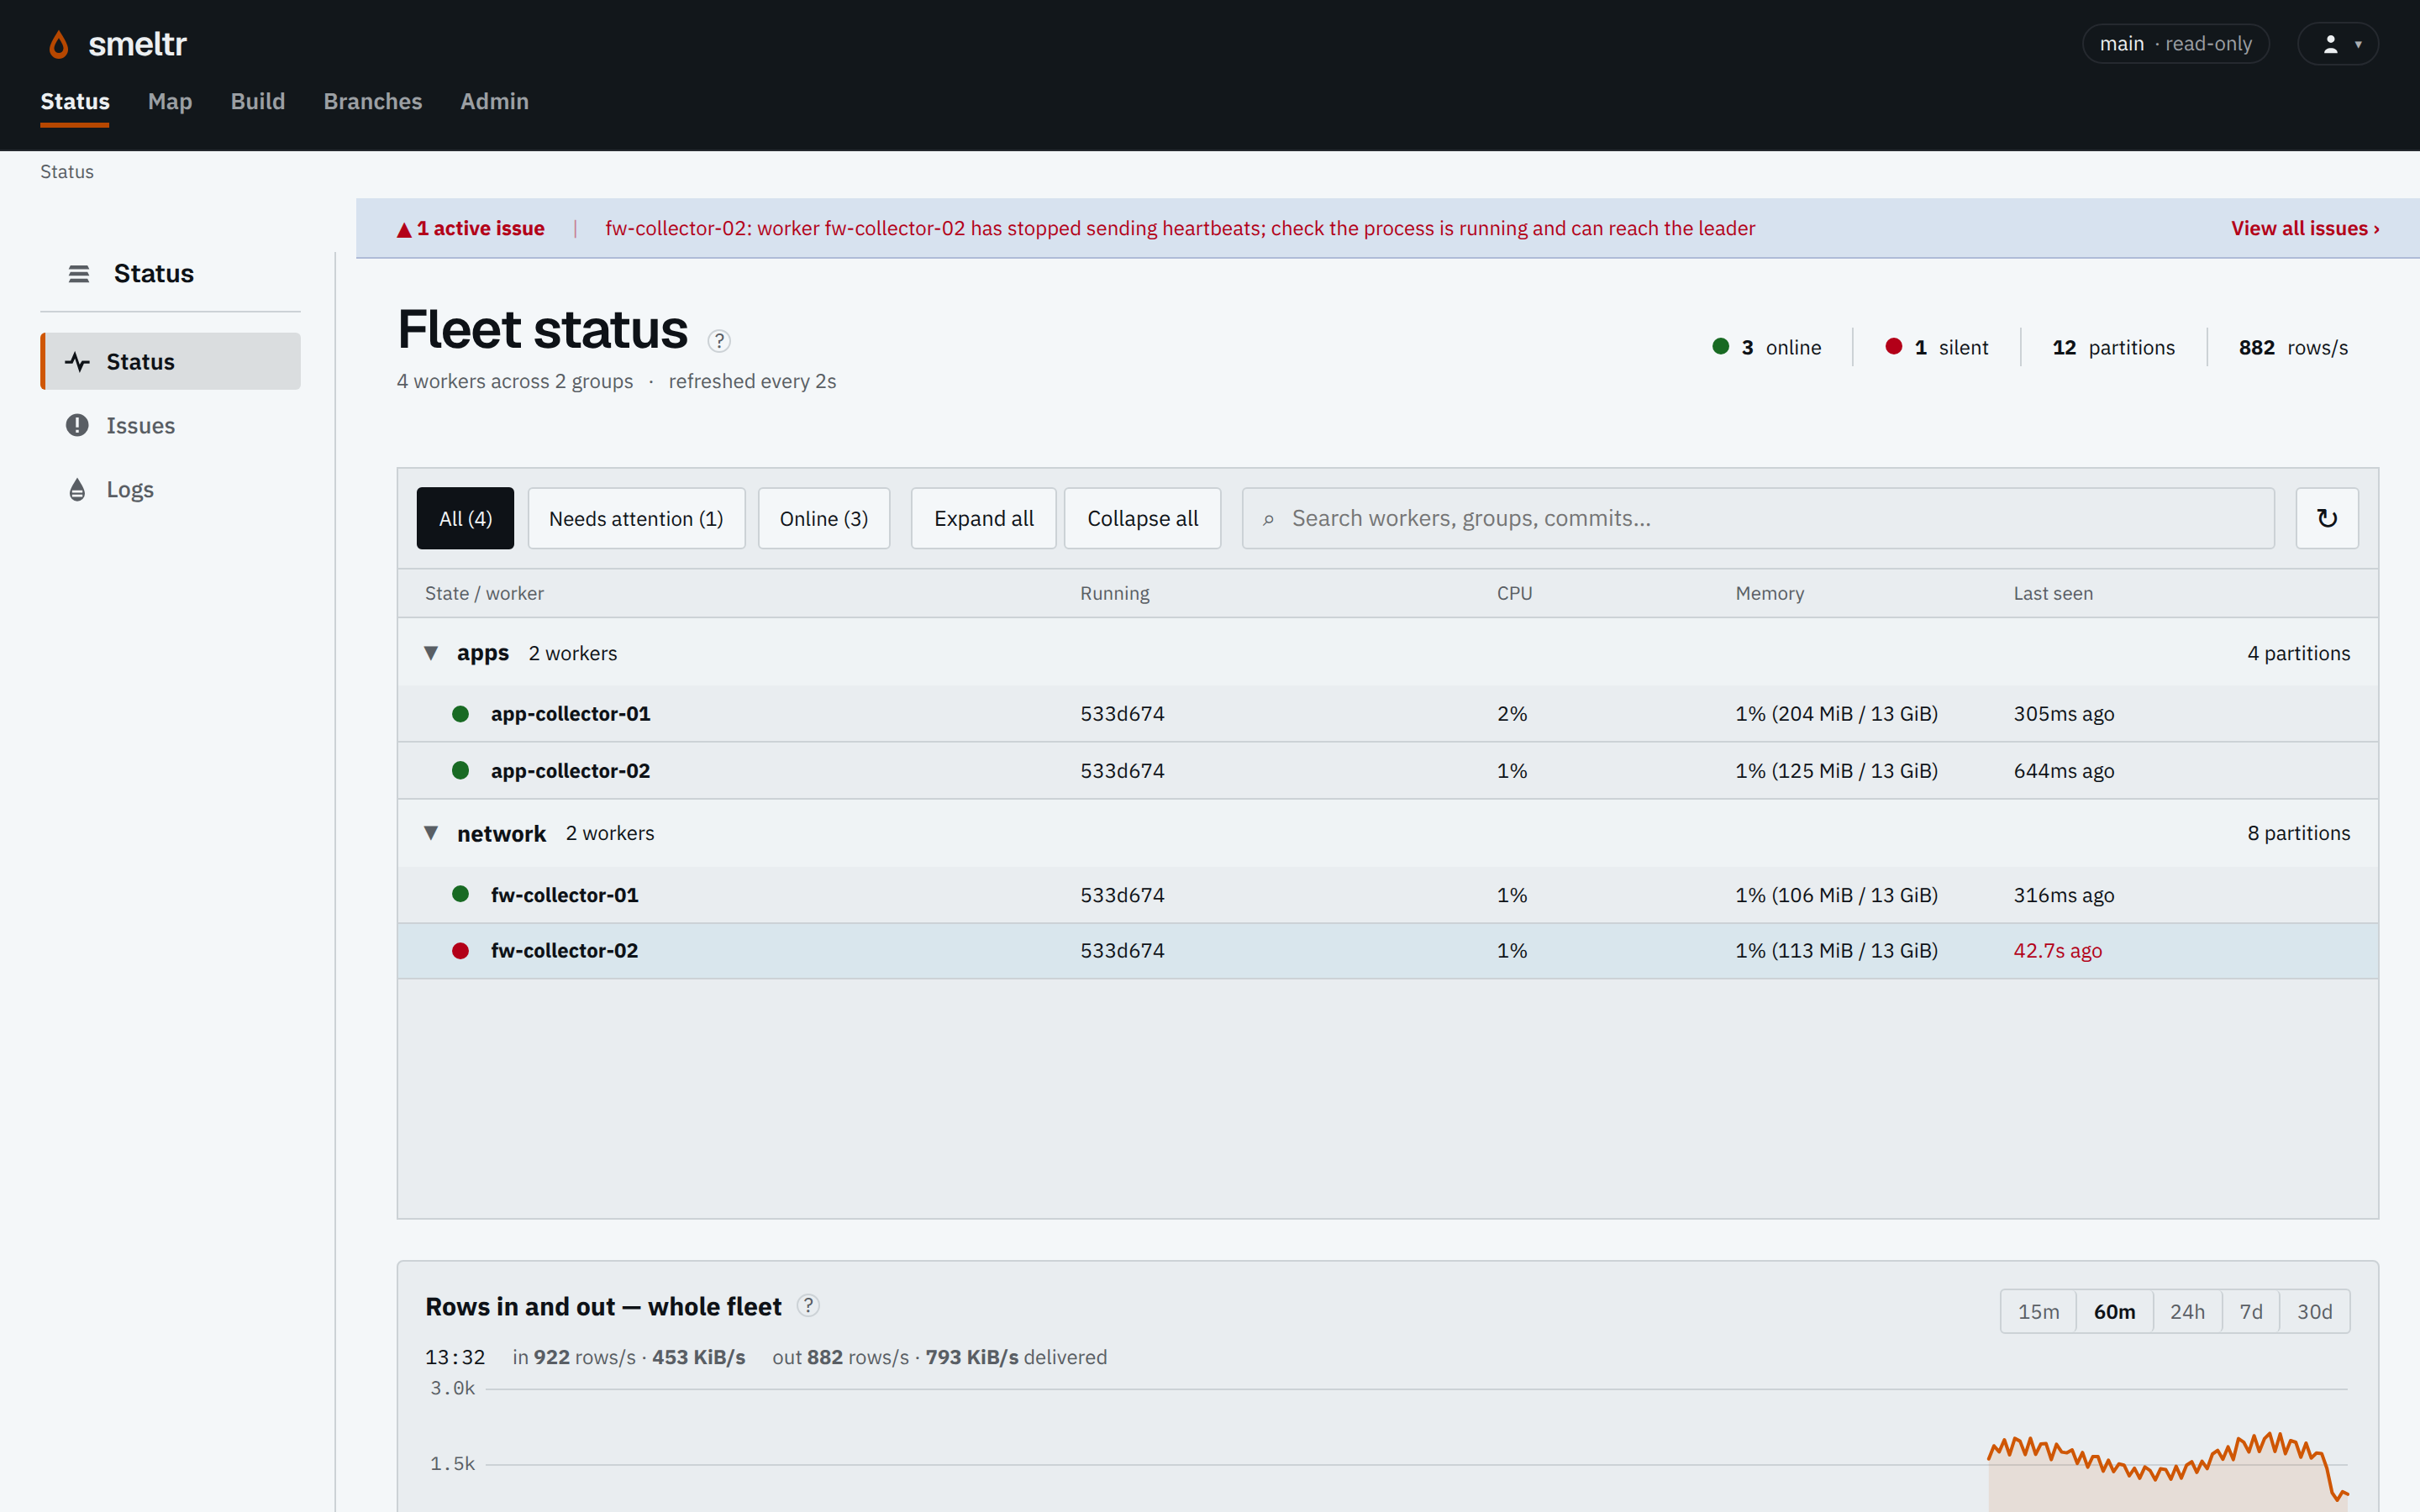Click the smeltr flame logo
2420x1512 pixels.
(59, 44)
